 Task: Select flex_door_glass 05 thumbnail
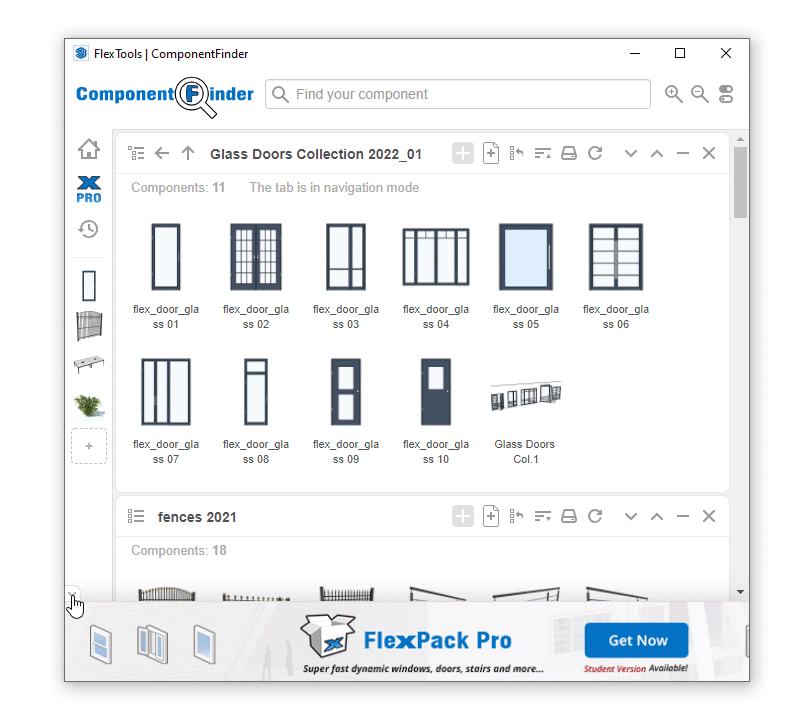coord(526,257)
